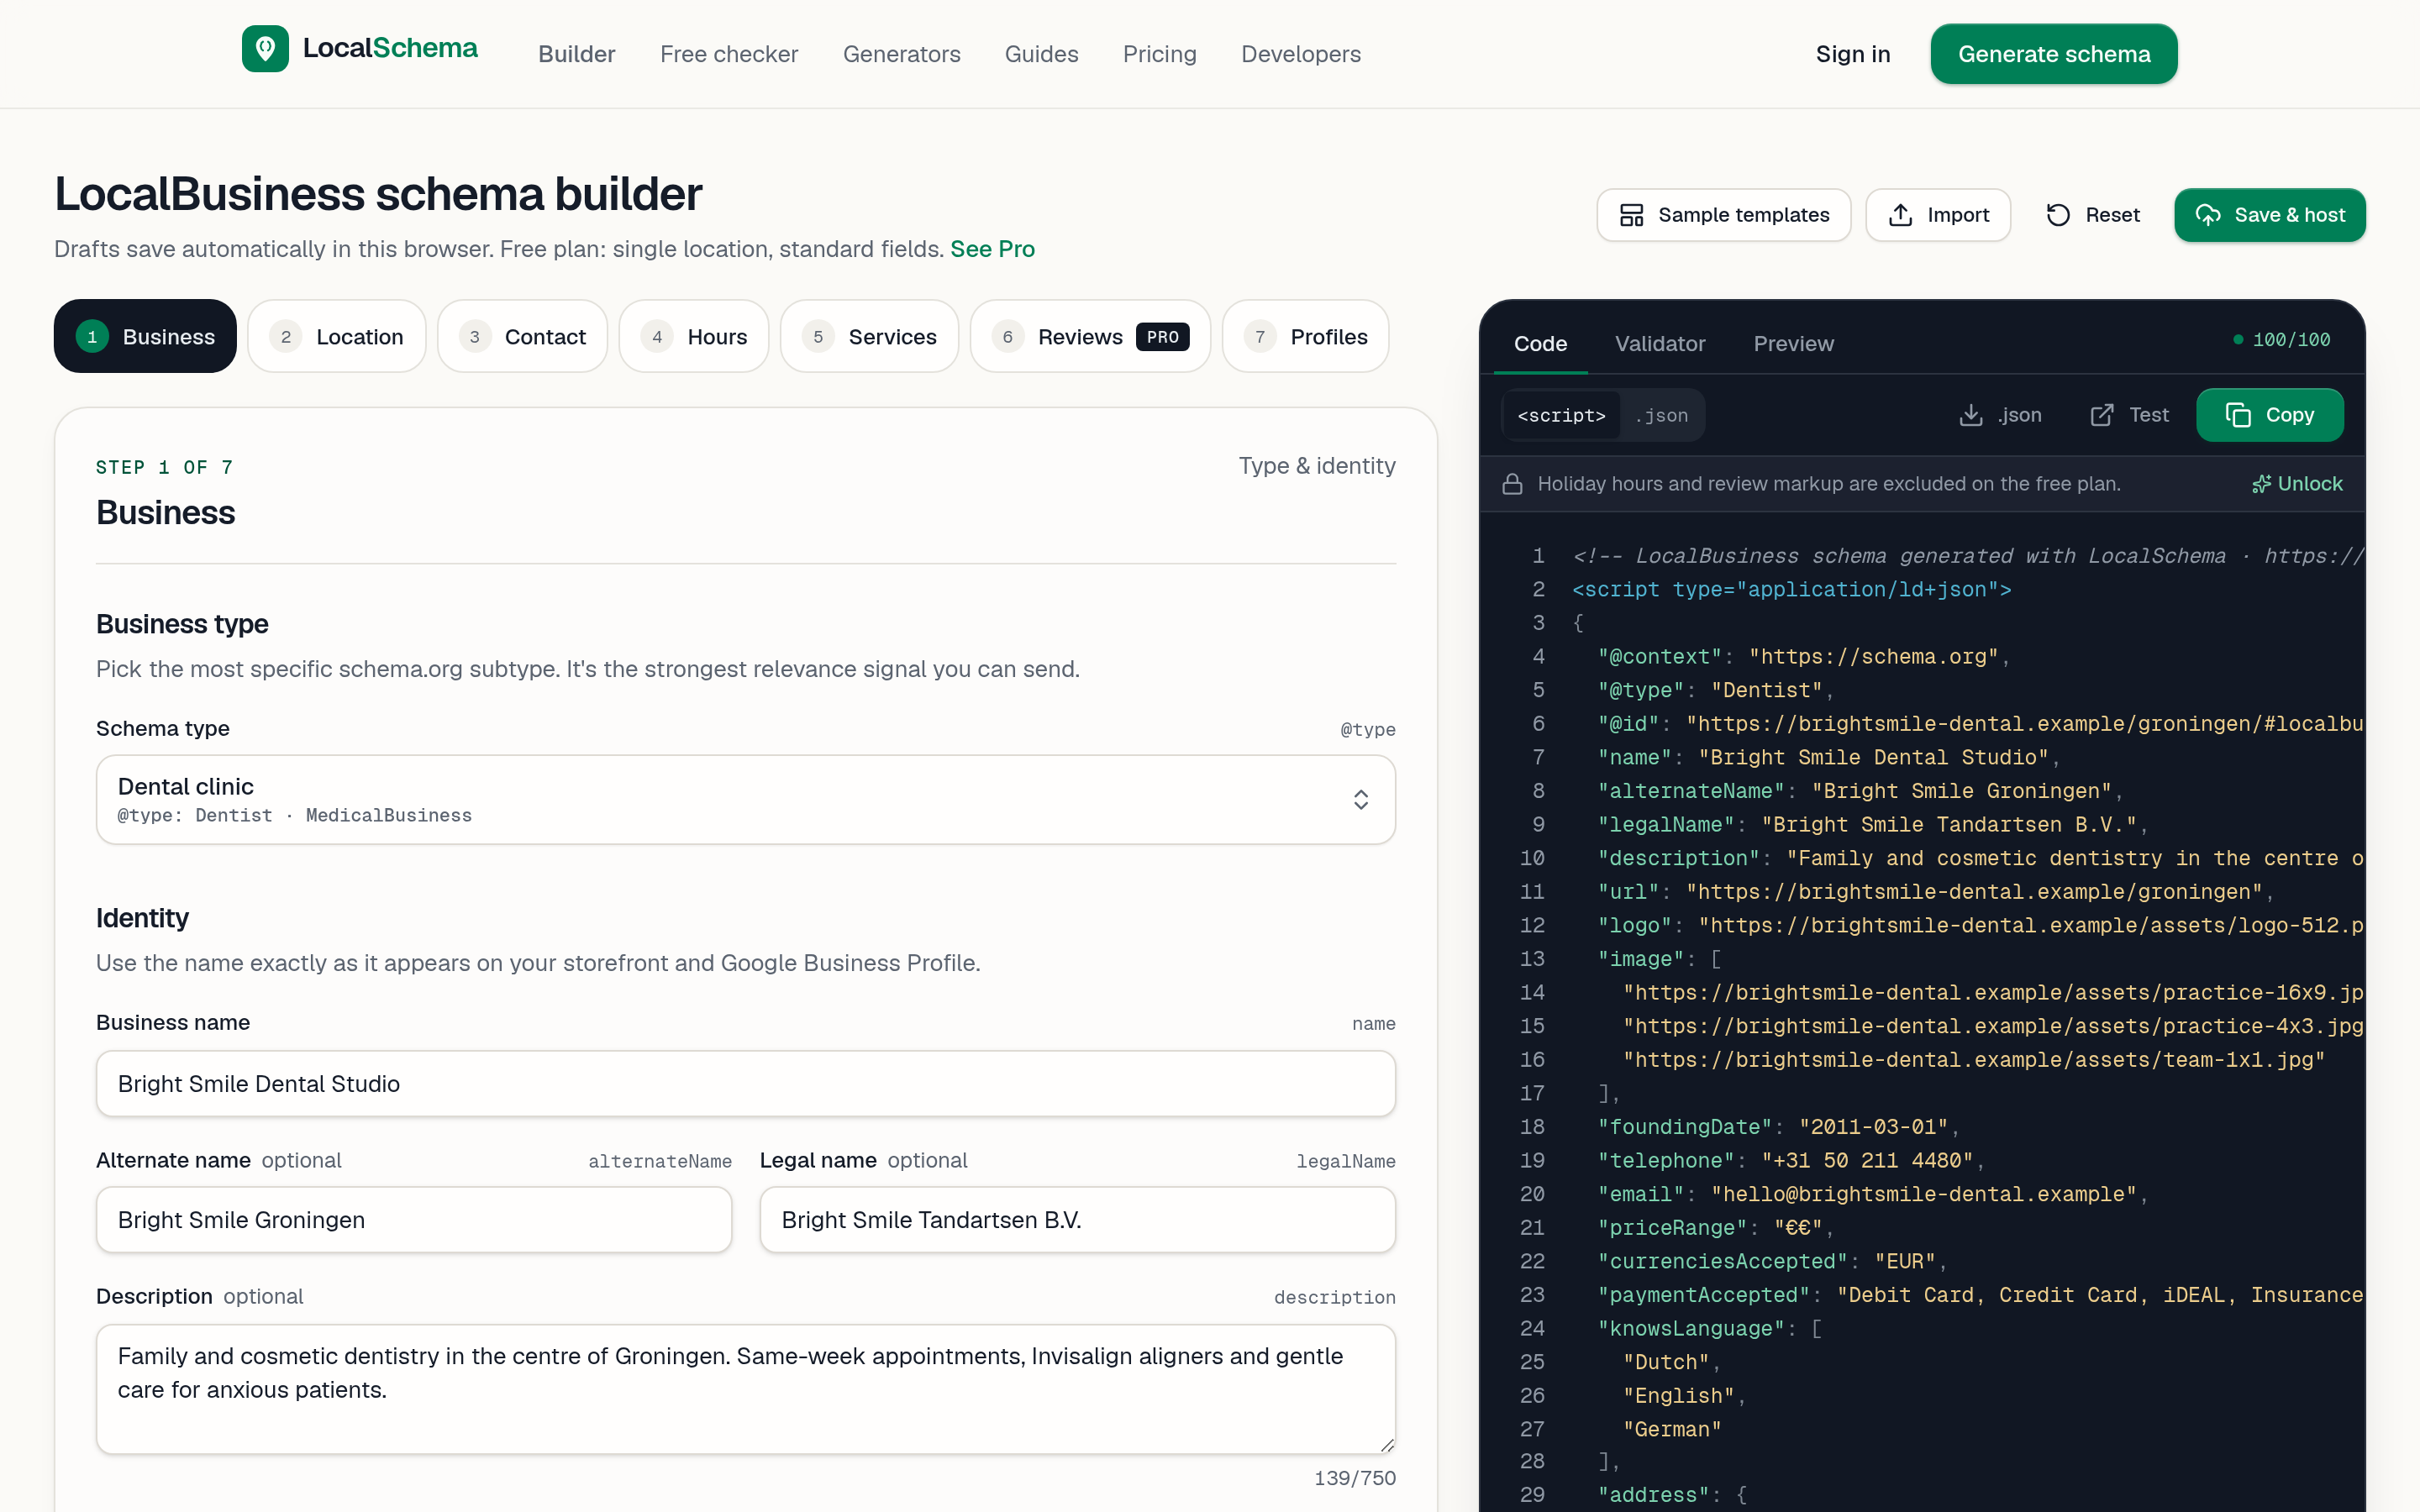The width and height of the screenshot is (2420, 1512).
Task: Go to step 4 Hours
Action: click(x=694, y=337)
